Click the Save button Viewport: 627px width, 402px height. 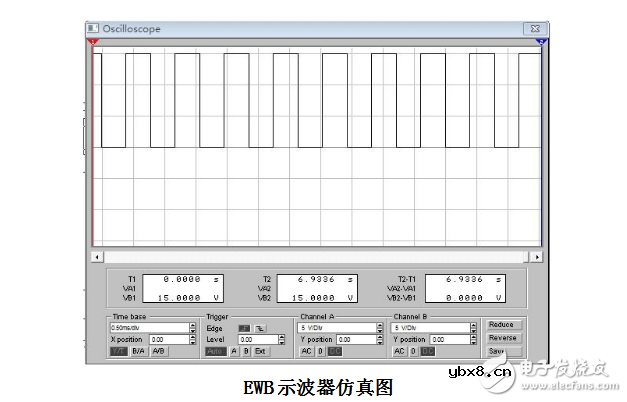tap(503, 351)
